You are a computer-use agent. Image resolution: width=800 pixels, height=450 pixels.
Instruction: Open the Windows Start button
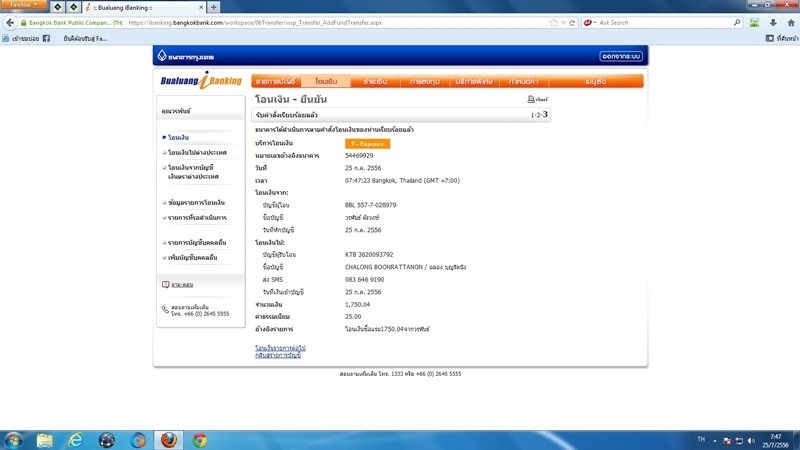click(13, 440)
